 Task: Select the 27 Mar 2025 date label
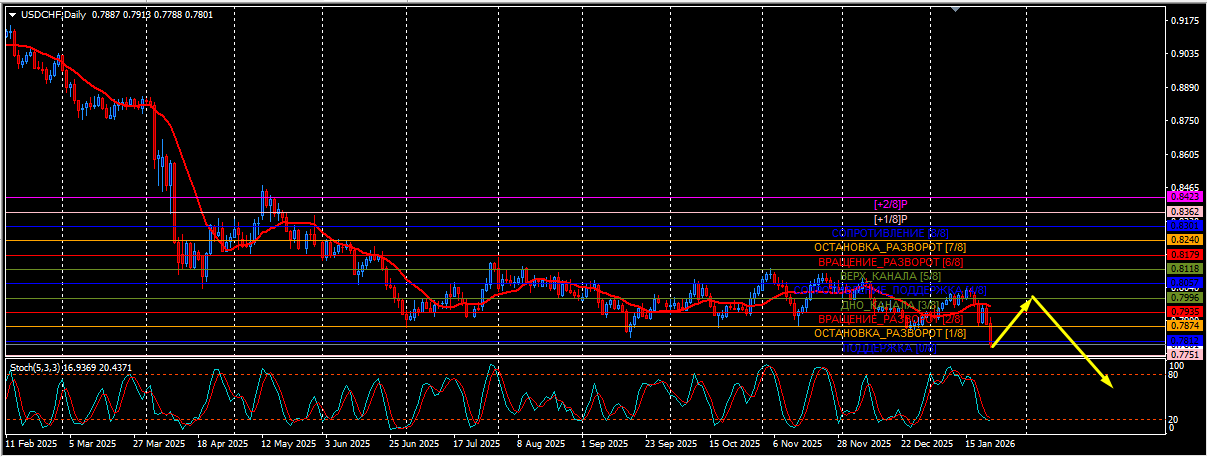(158, 442)
